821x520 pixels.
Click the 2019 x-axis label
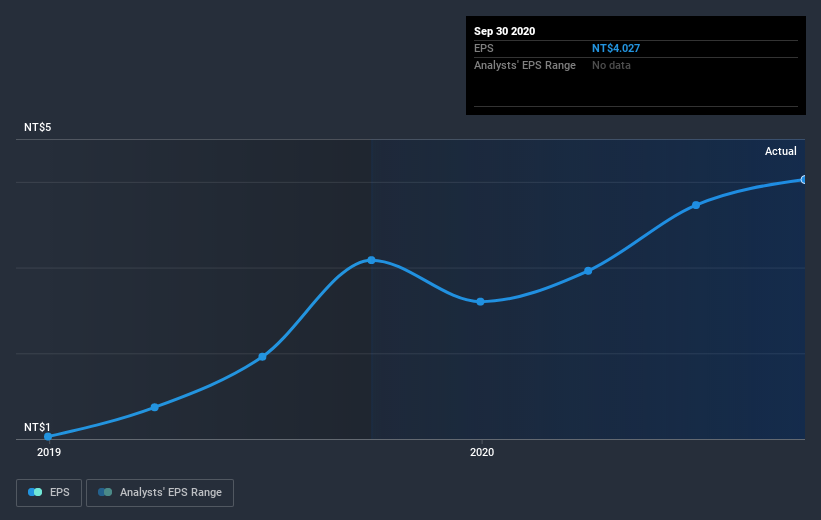[x=49, y=452]
